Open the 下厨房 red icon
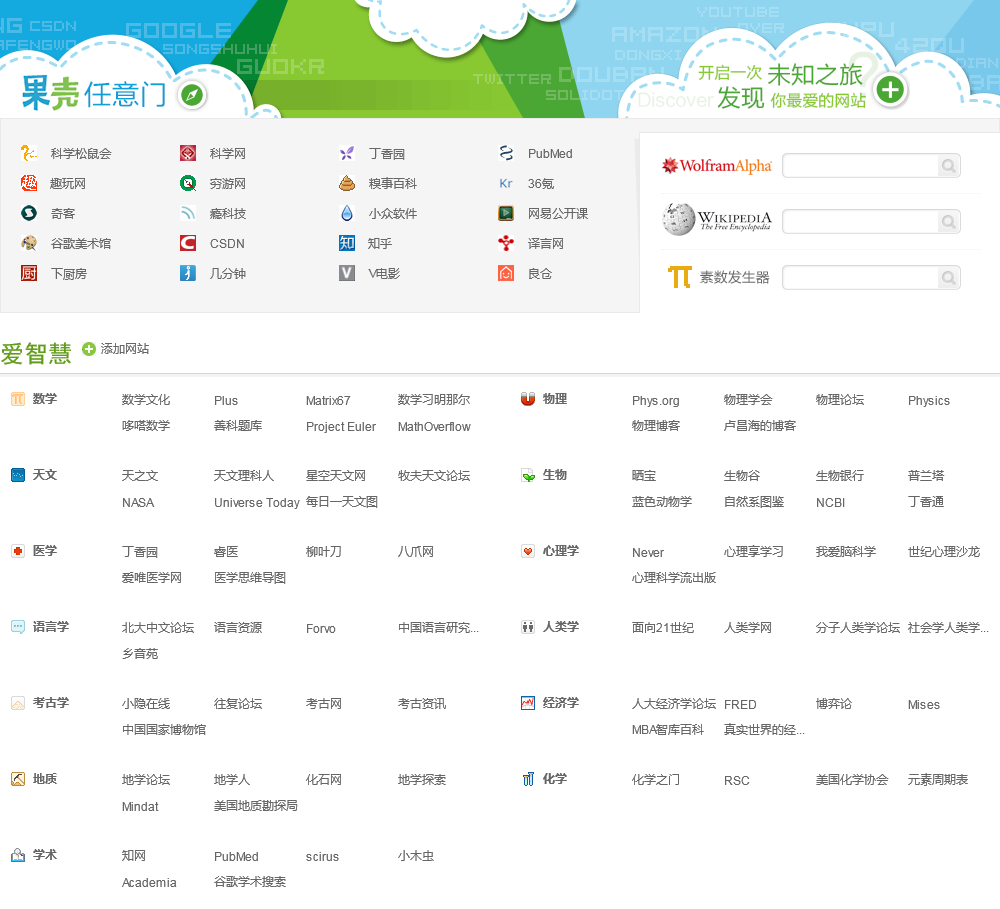Viewport: 1000px width, 909px height. 29,273
